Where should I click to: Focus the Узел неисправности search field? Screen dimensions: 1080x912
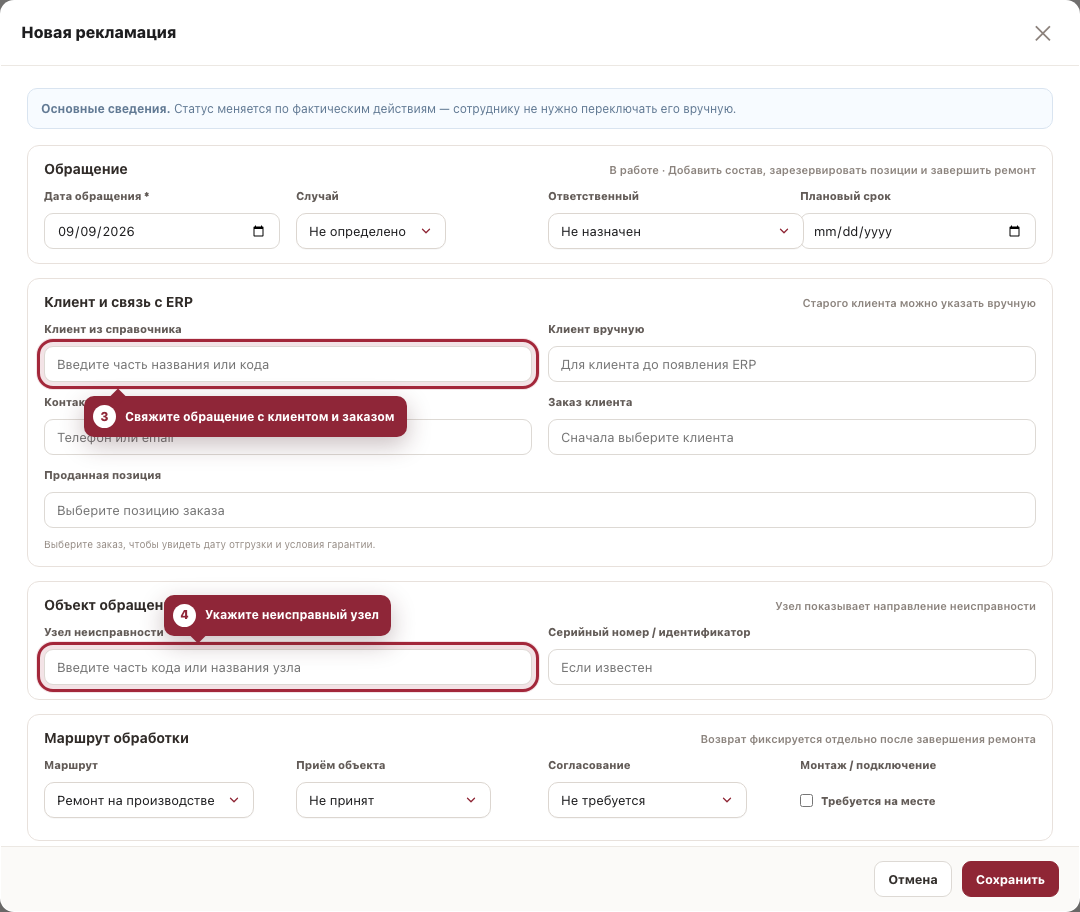click(x=288, y=667)
